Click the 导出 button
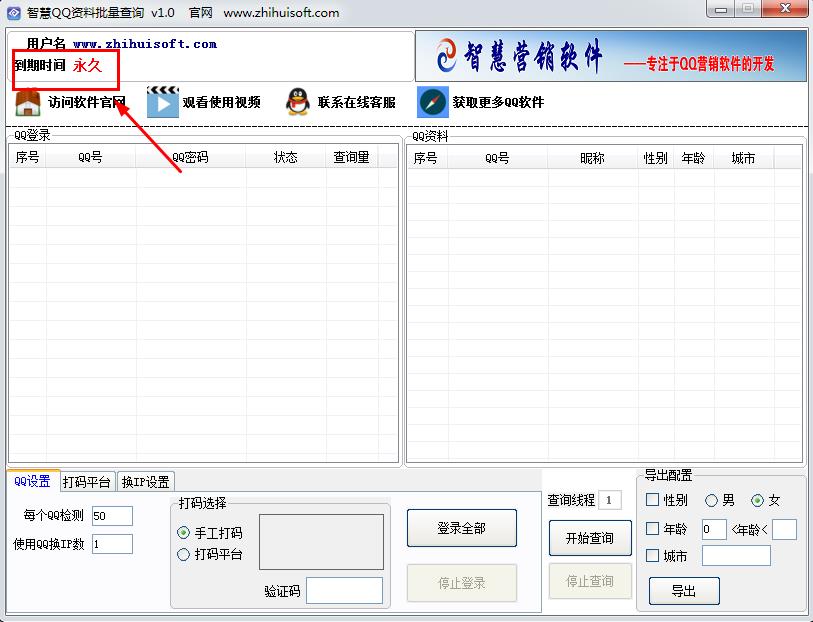This screenshot has height=622, width=813. coord(684,591)
